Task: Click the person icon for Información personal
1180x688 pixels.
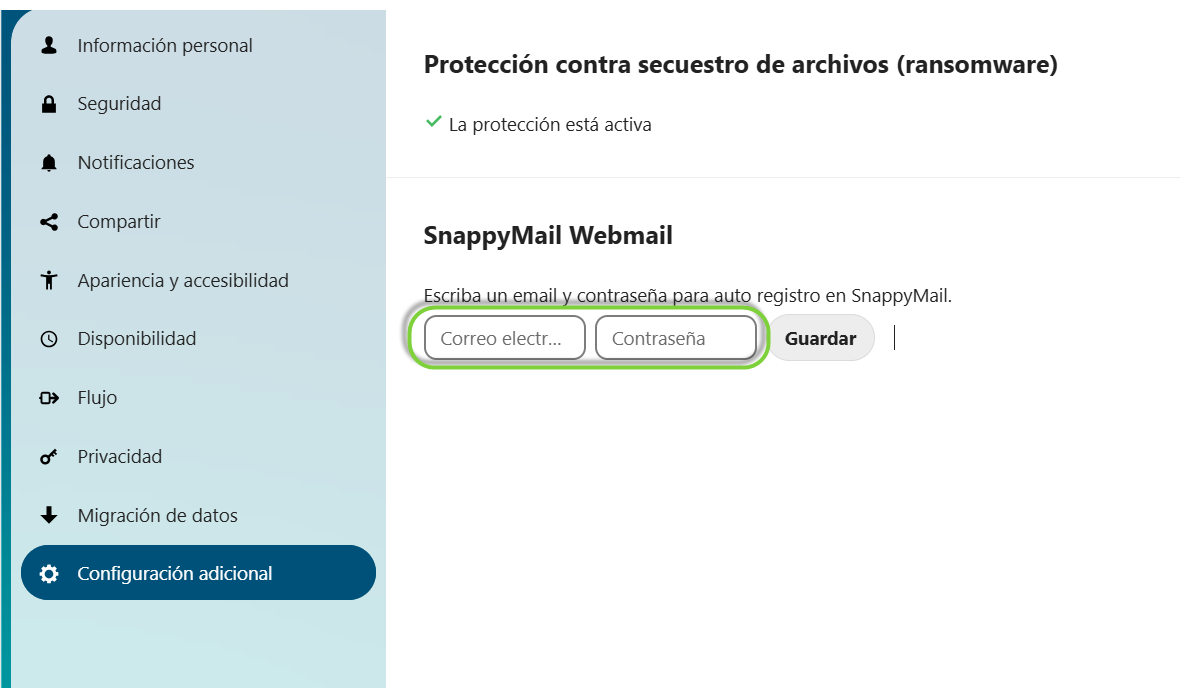Action: [x=49, y=46]
